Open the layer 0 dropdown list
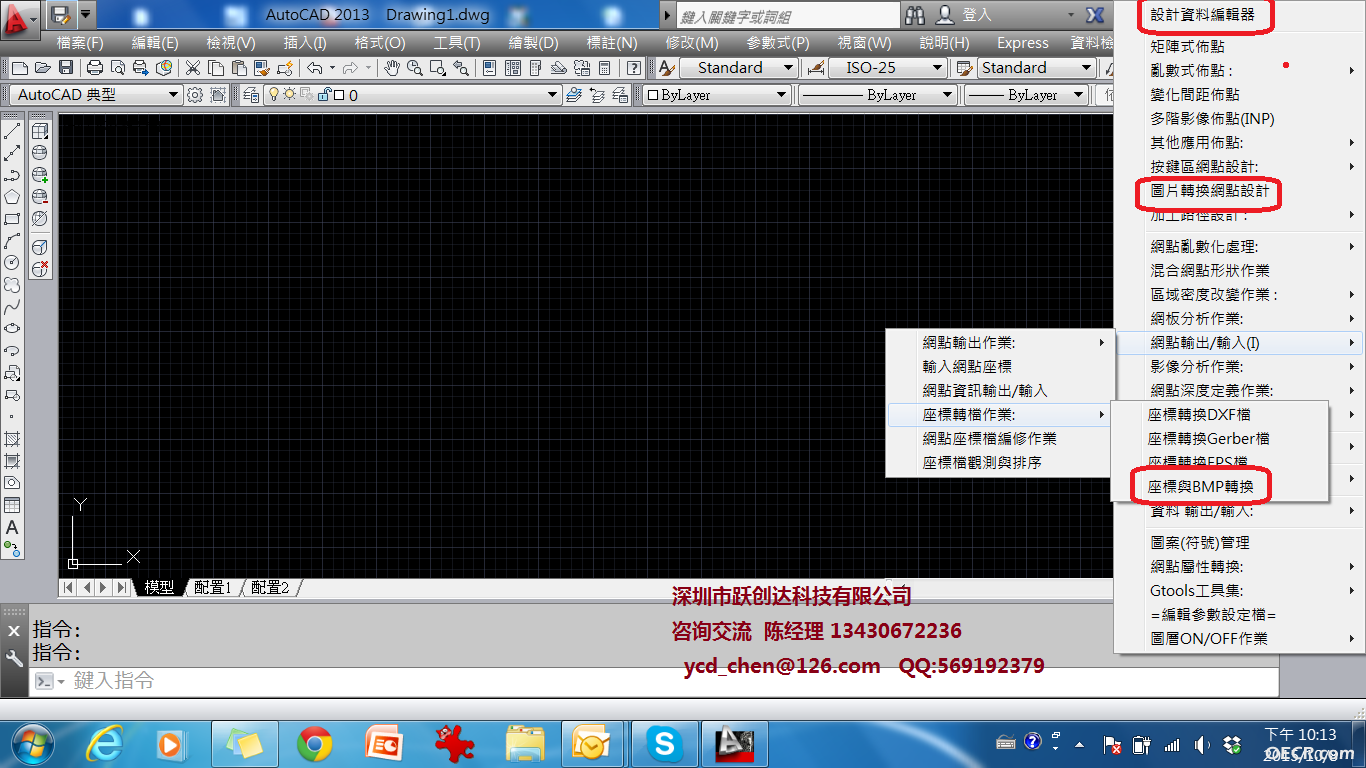This screenshot has width=1366, height=768. point(552,95)
